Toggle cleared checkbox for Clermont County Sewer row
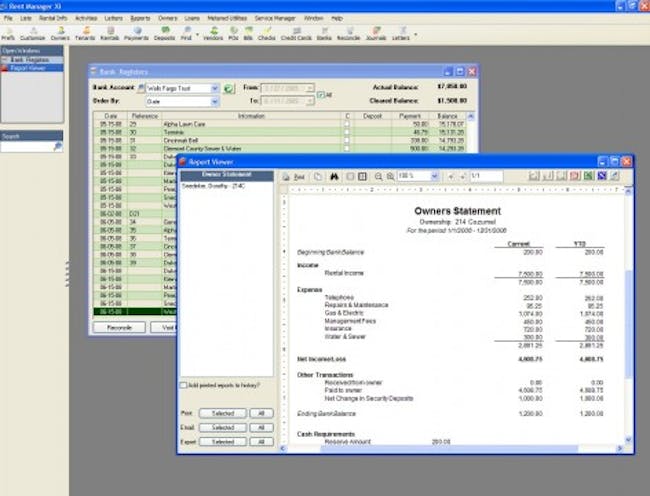This screenshot has width=650, height=496. tap(347, 148)
